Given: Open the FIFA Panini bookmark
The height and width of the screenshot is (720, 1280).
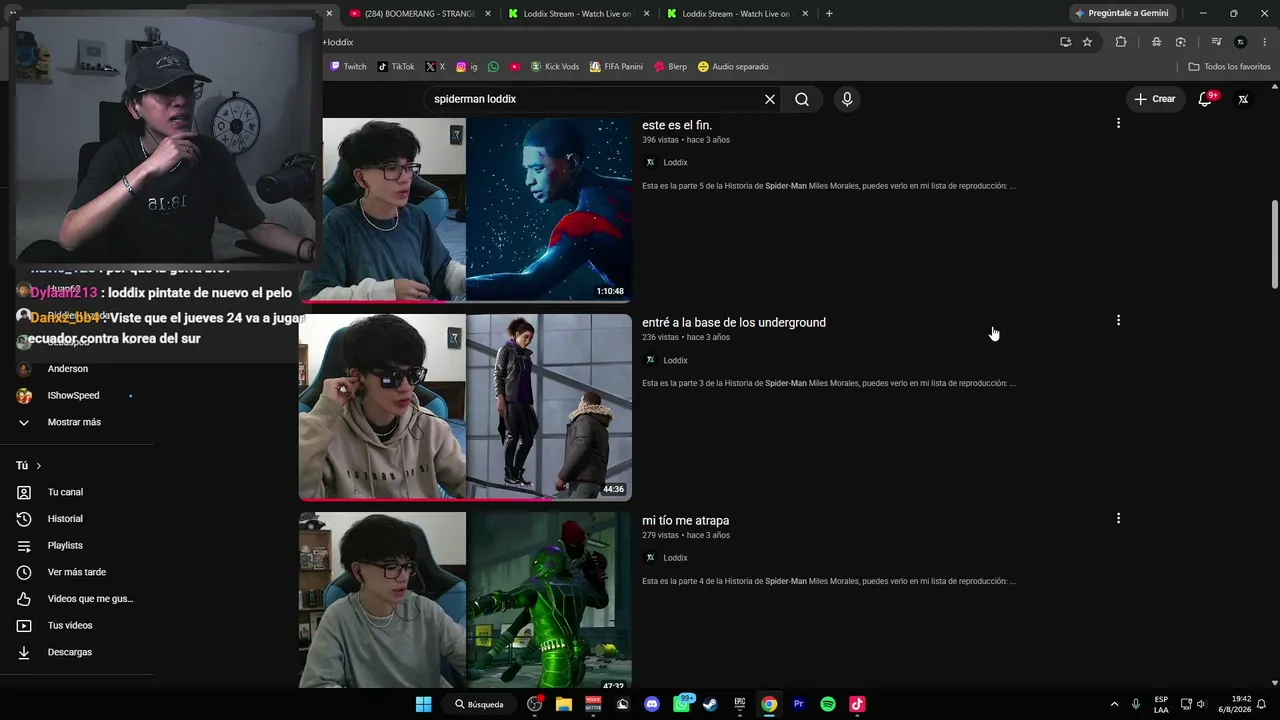Looking at the screenshot, I should point(616,66).
